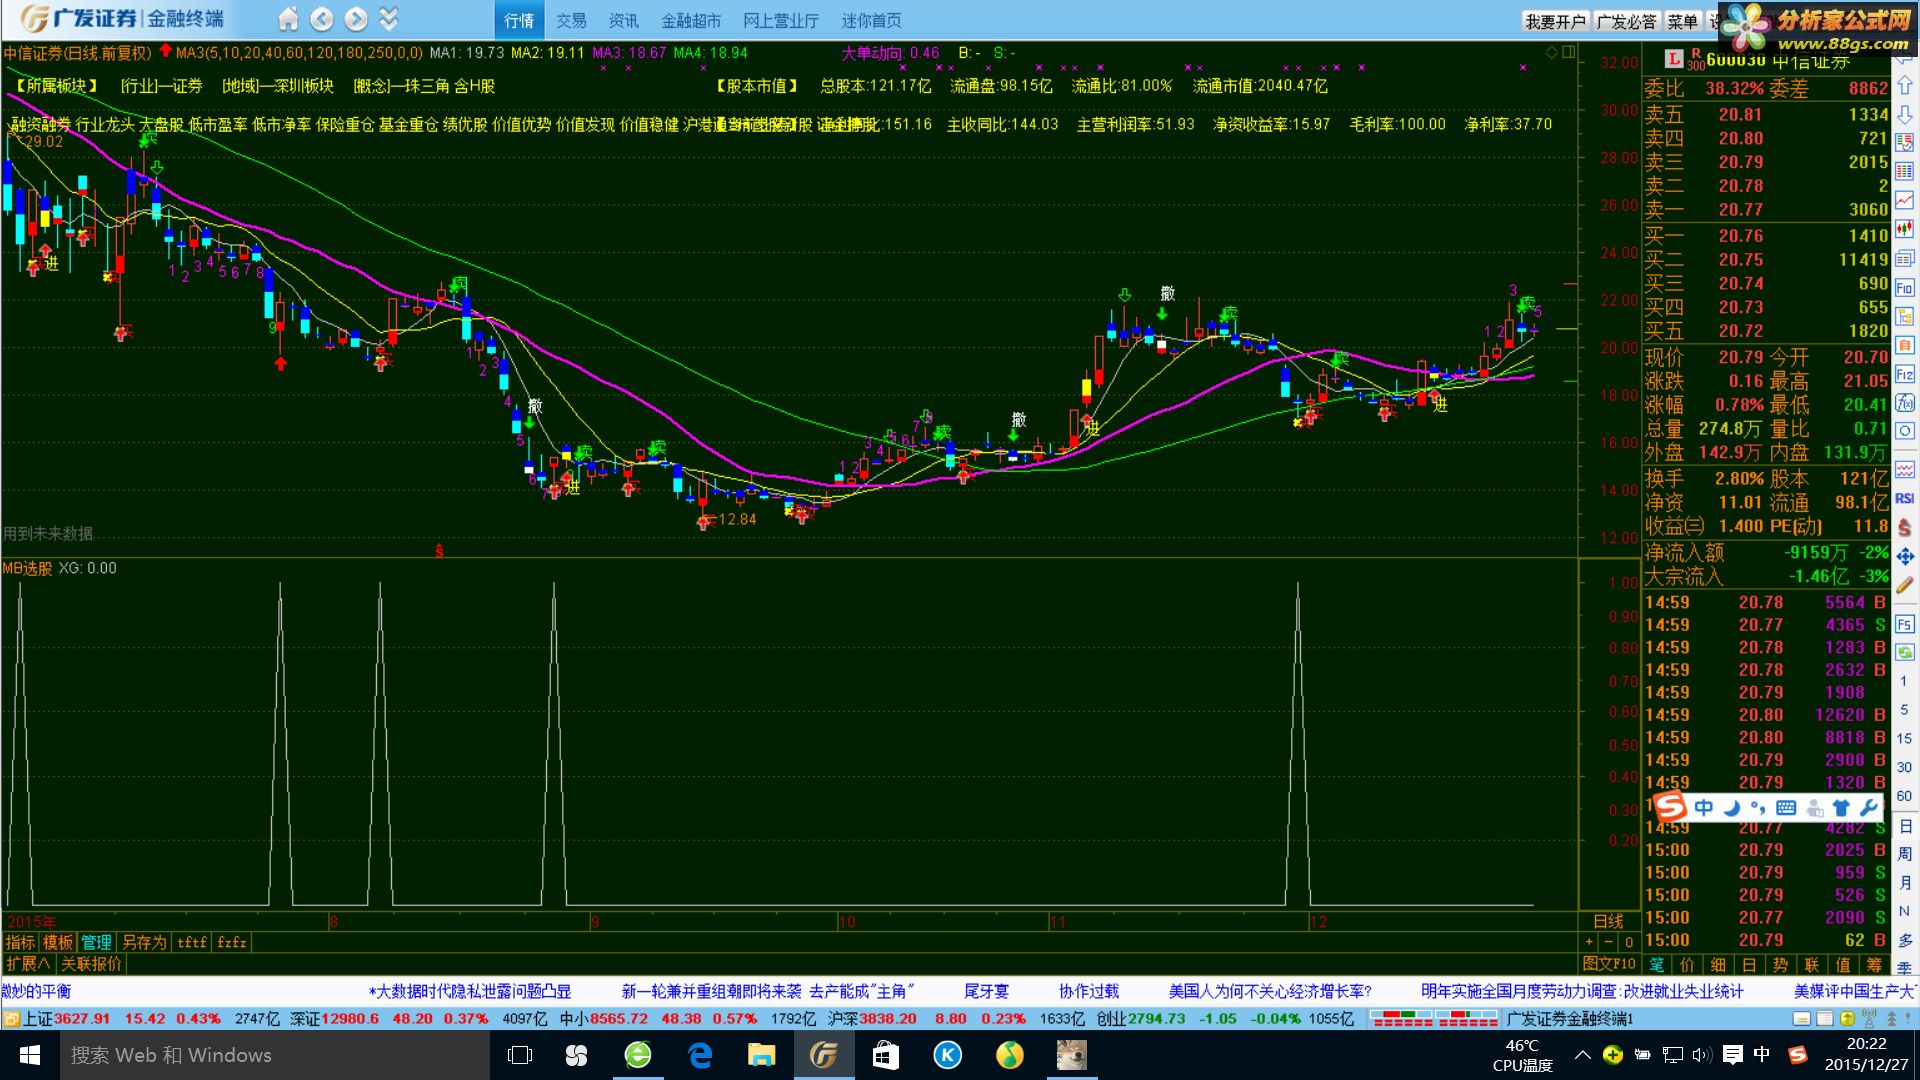Select the fzfz template
Viewport: 1920px width, 1080px height.
click(x=232, y=942)
